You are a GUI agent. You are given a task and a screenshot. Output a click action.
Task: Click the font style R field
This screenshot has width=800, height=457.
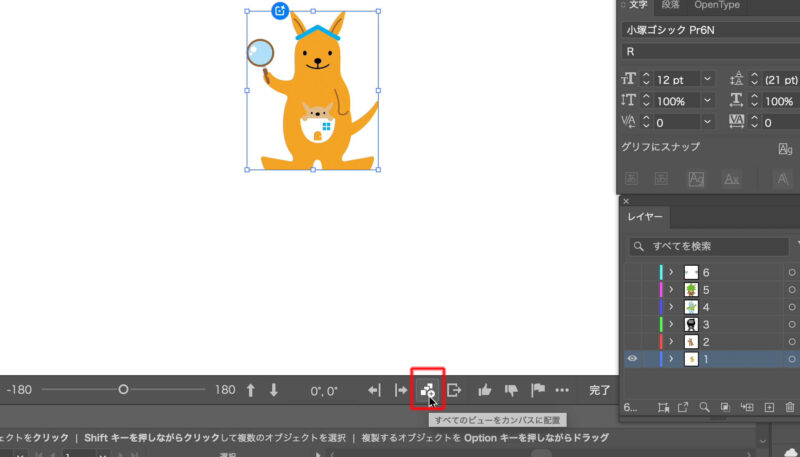click(x=711, y=52)
